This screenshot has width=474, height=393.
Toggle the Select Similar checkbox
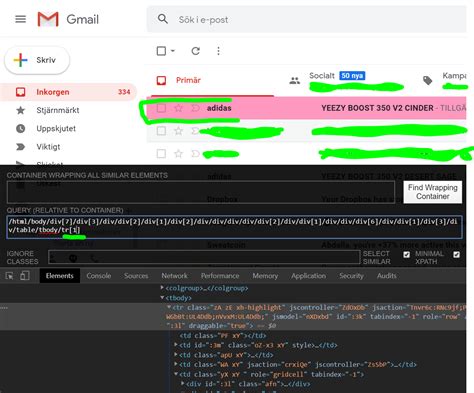click(406, 255)
